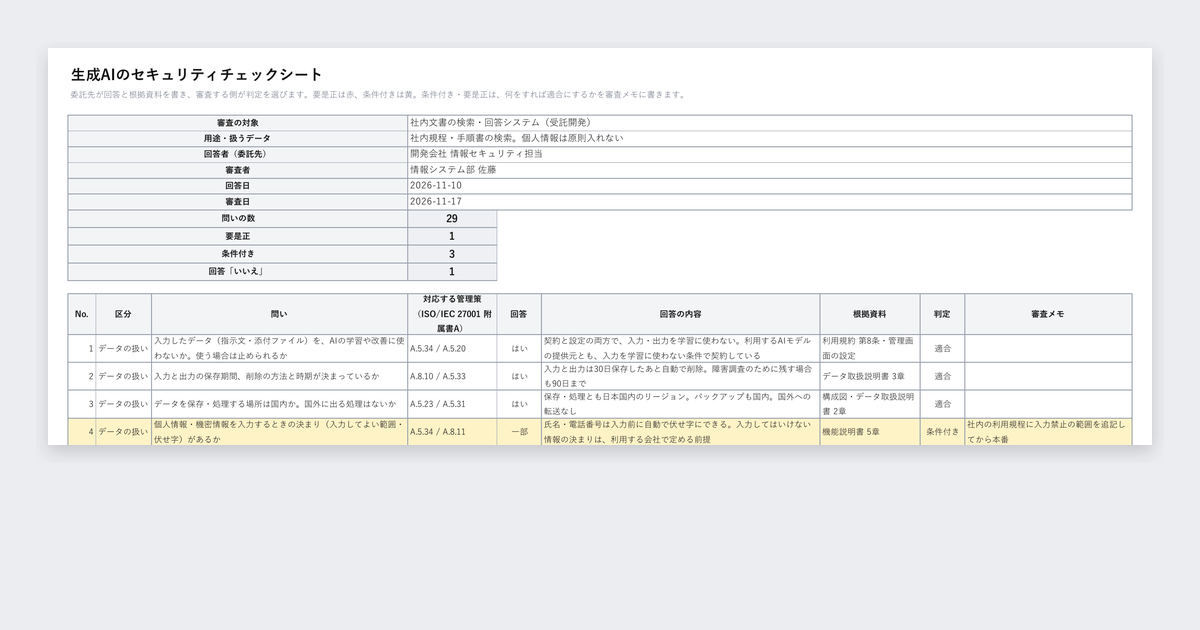The width and height of the screenshot is (1200, 630).
Task: Select the row 2 answer beginning 入力と出力は30日保存
Action: [x=681, y=376]
